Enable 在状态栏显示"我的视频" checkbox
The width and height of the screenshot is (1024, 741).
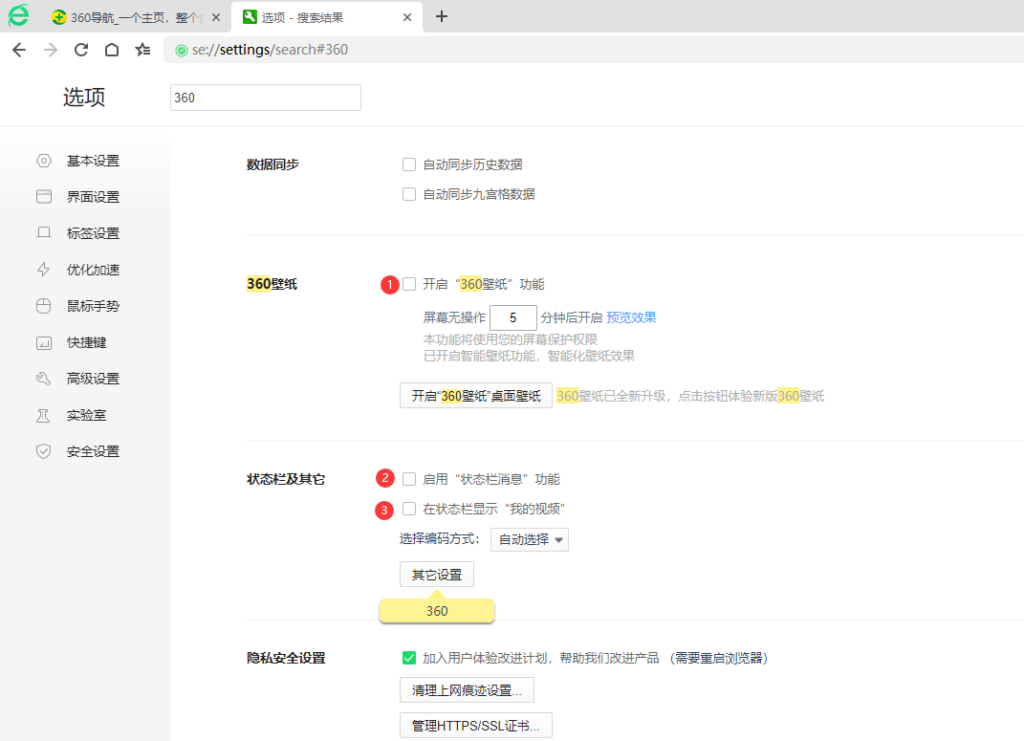pyautogui.click(x=409, y=509)
